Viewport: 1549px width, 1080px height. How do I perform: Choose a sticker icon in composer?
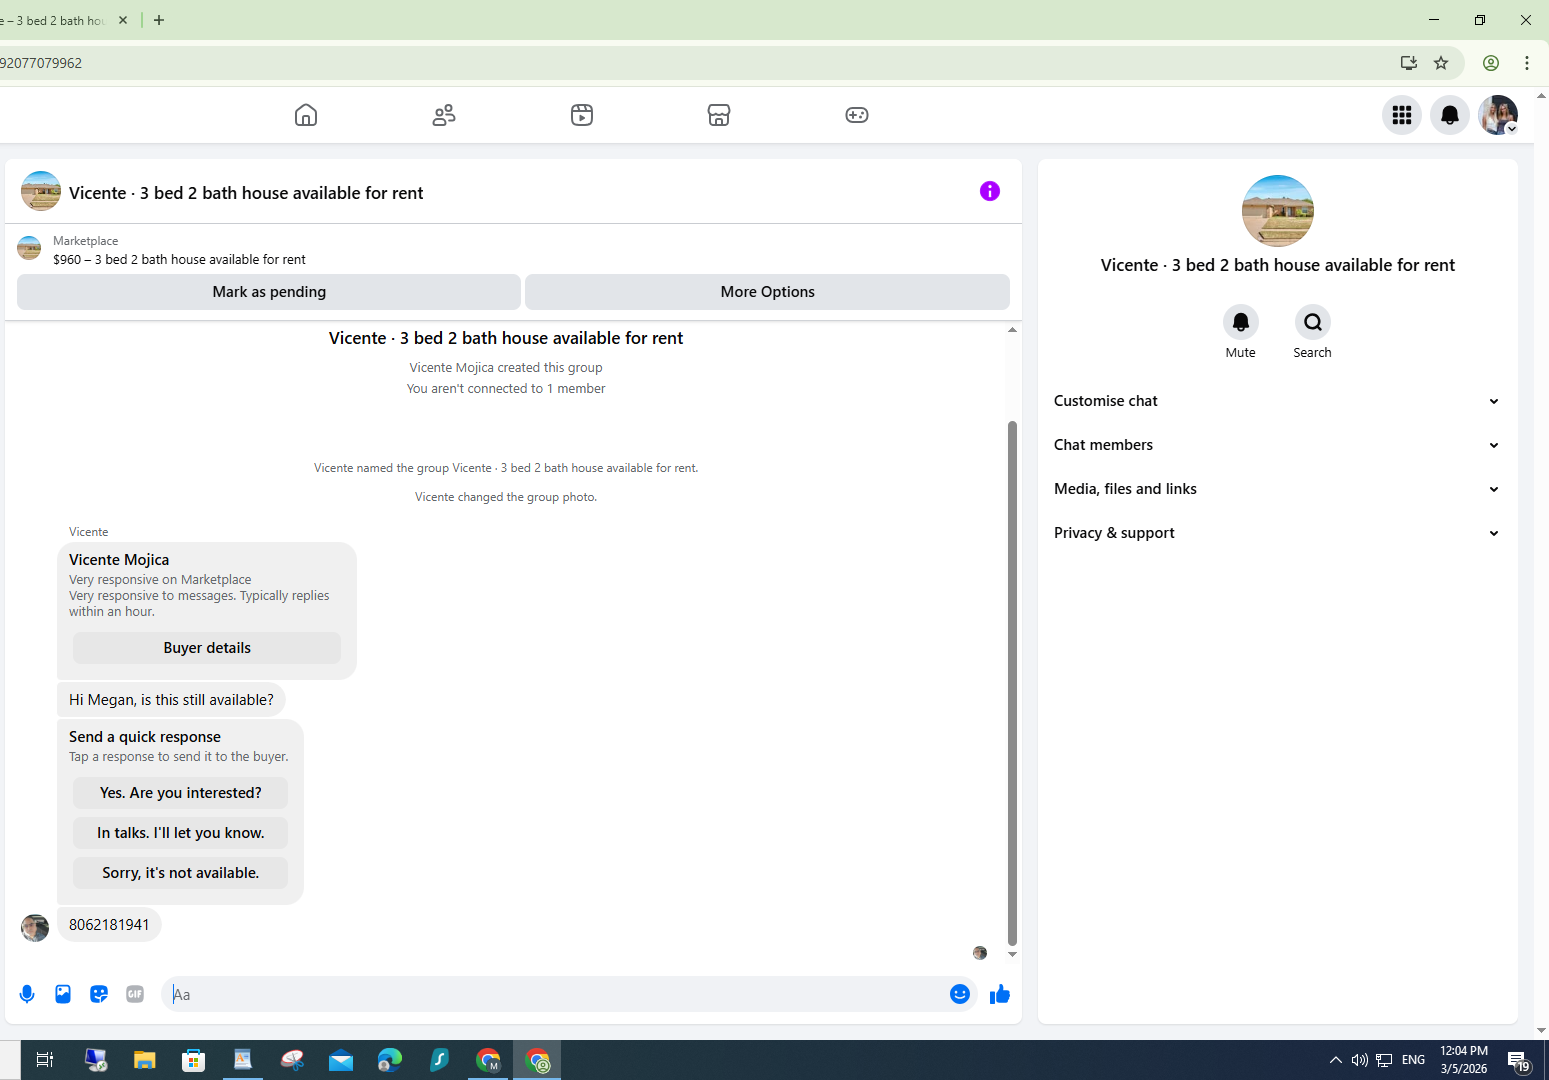(99, 994)
